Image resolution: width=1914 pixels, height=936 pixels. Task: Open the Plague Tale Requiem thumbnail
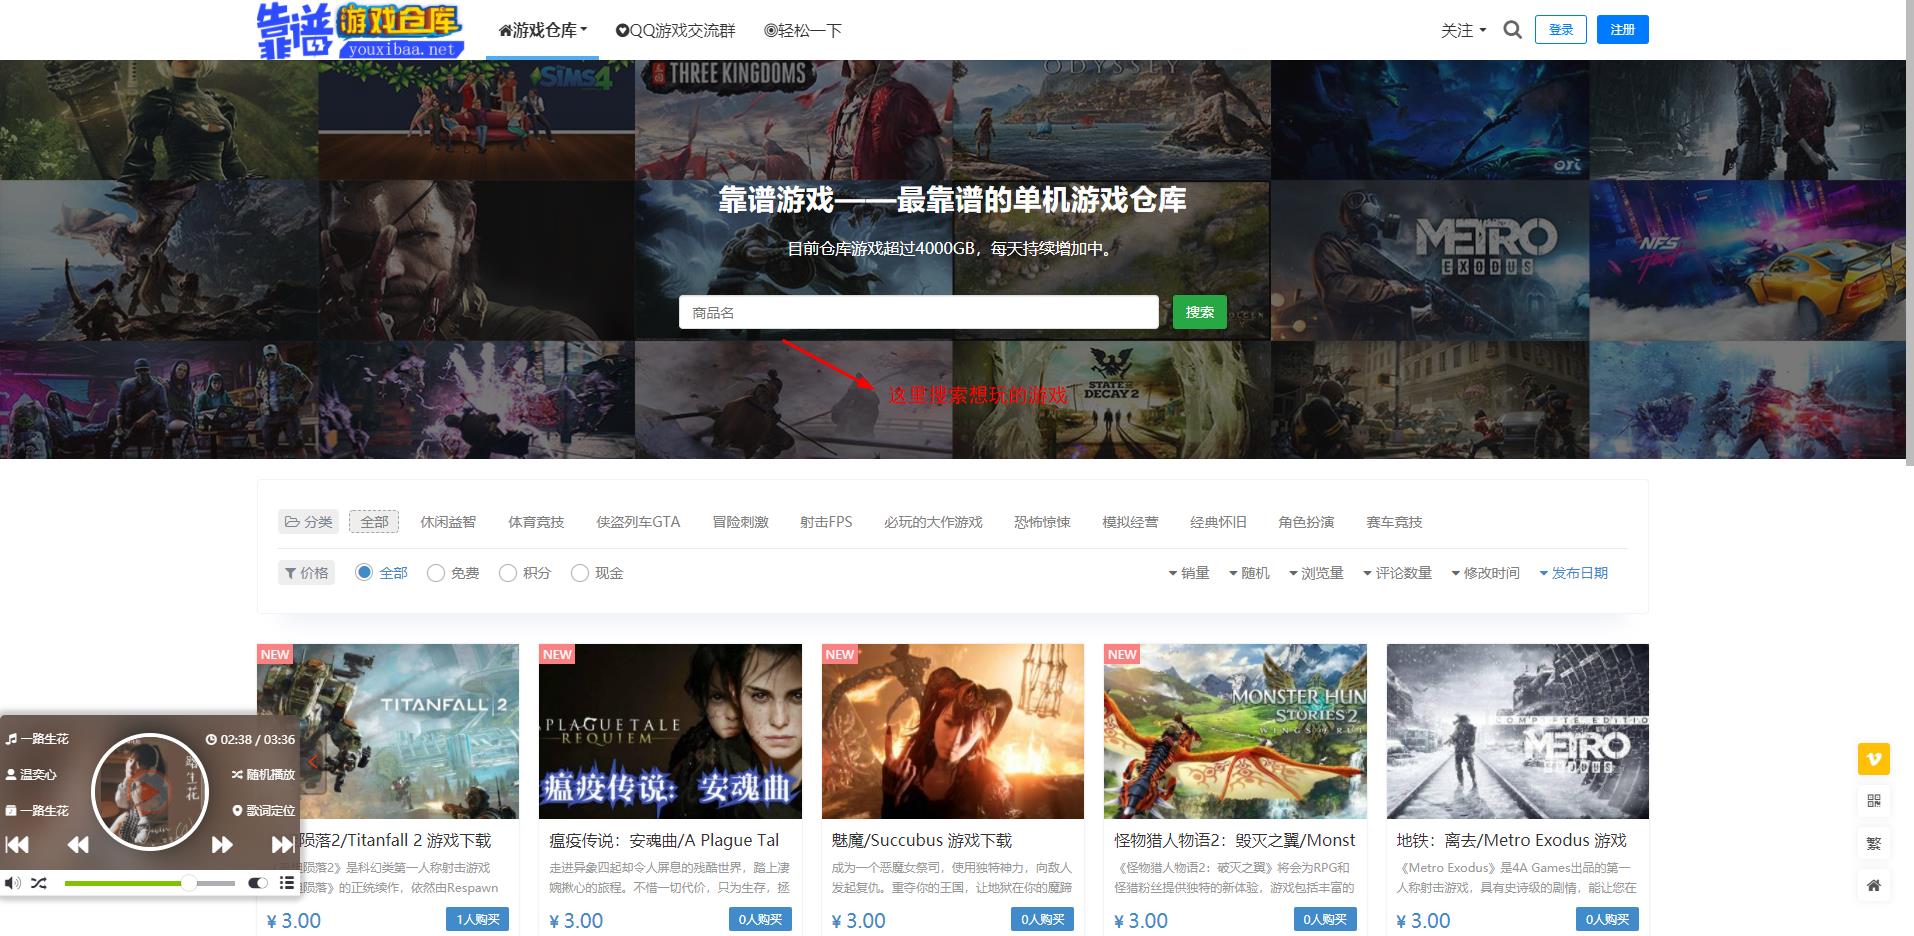point(670,731)
